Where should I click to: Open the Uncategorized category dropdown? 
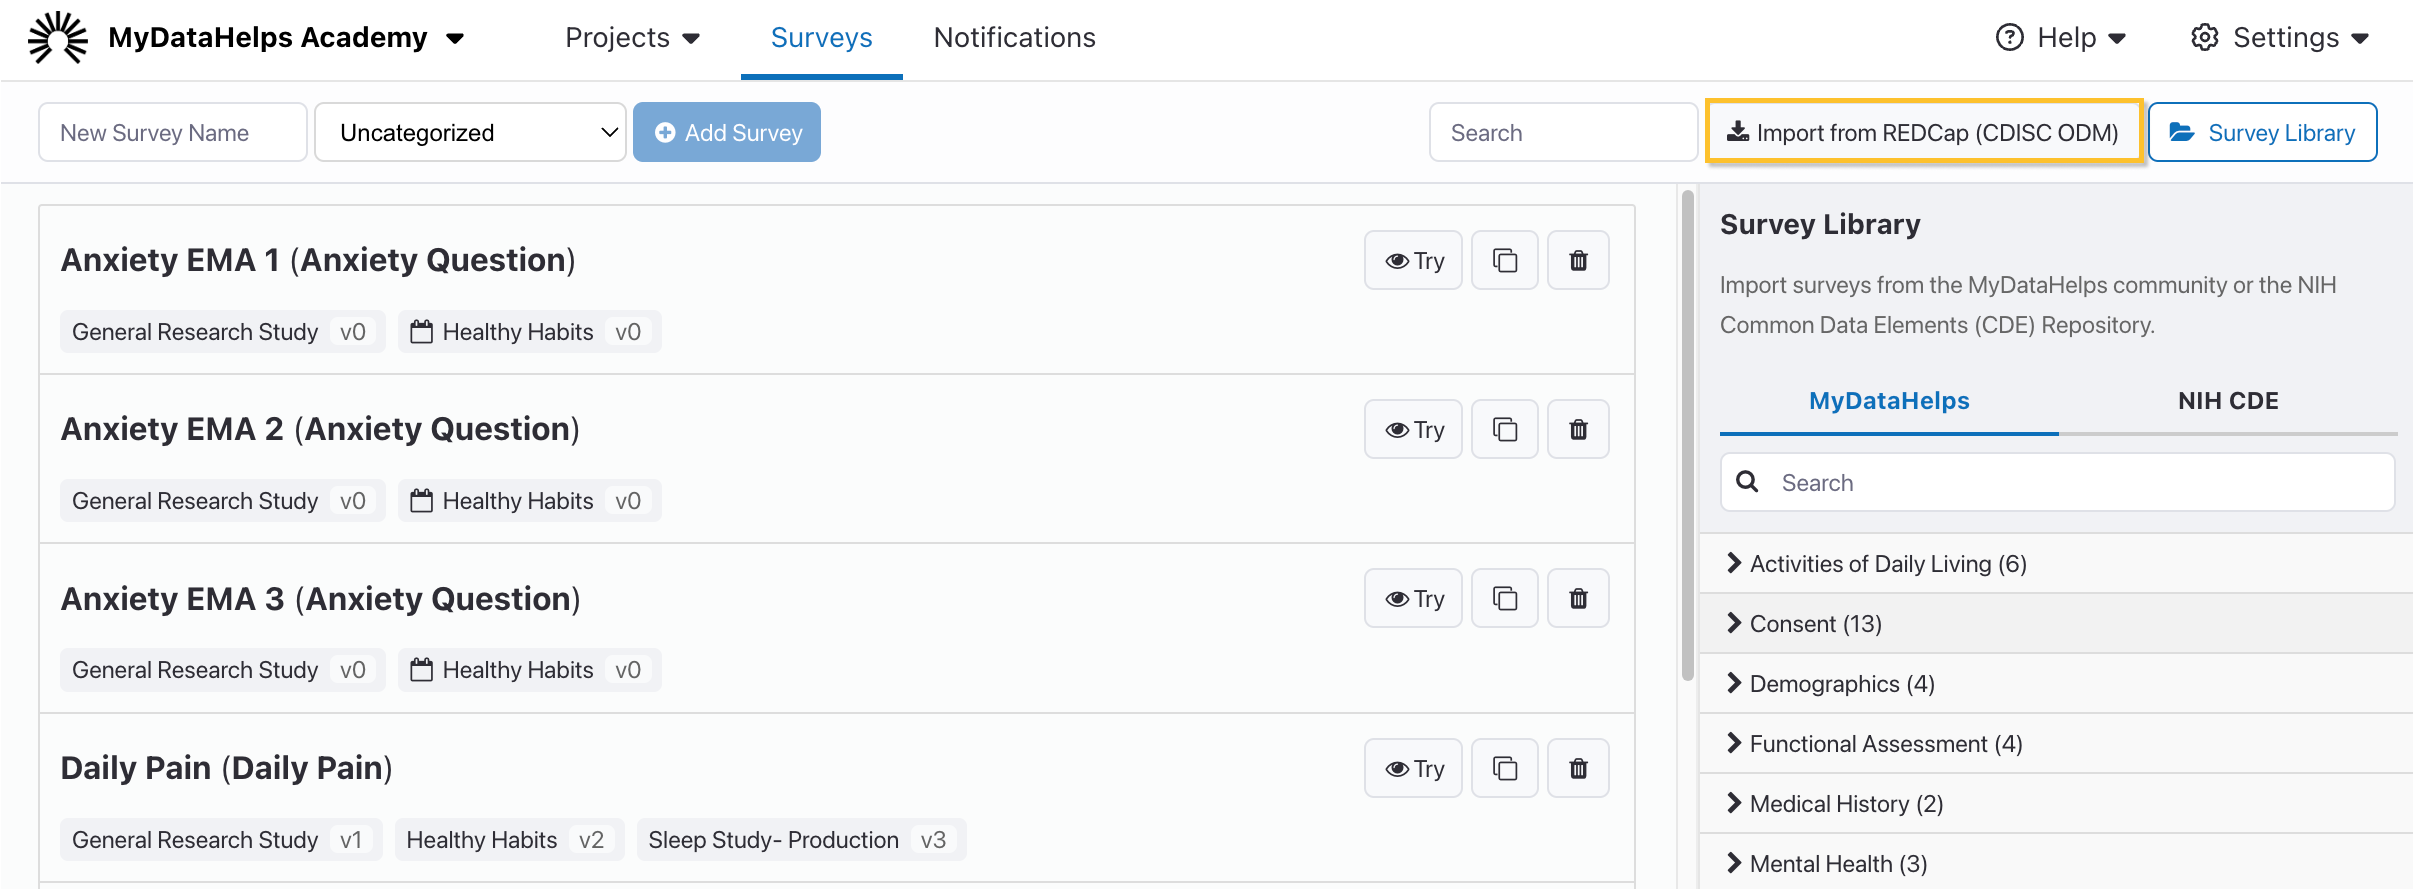(470, 133)
